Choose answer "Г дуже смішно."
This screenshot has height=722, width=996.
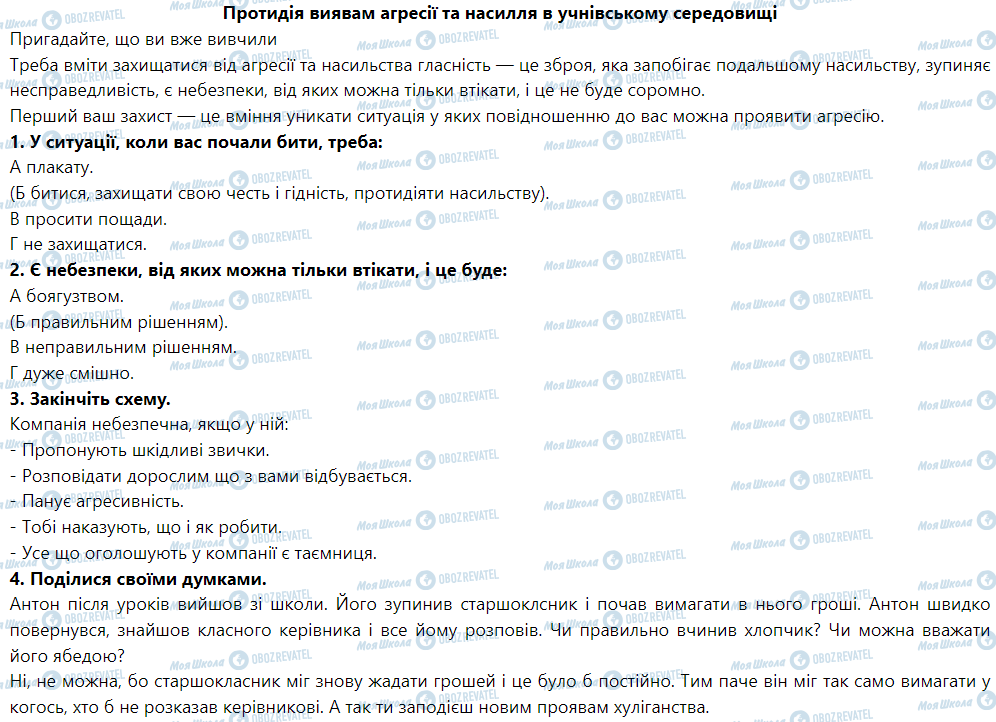click(71, 373)
